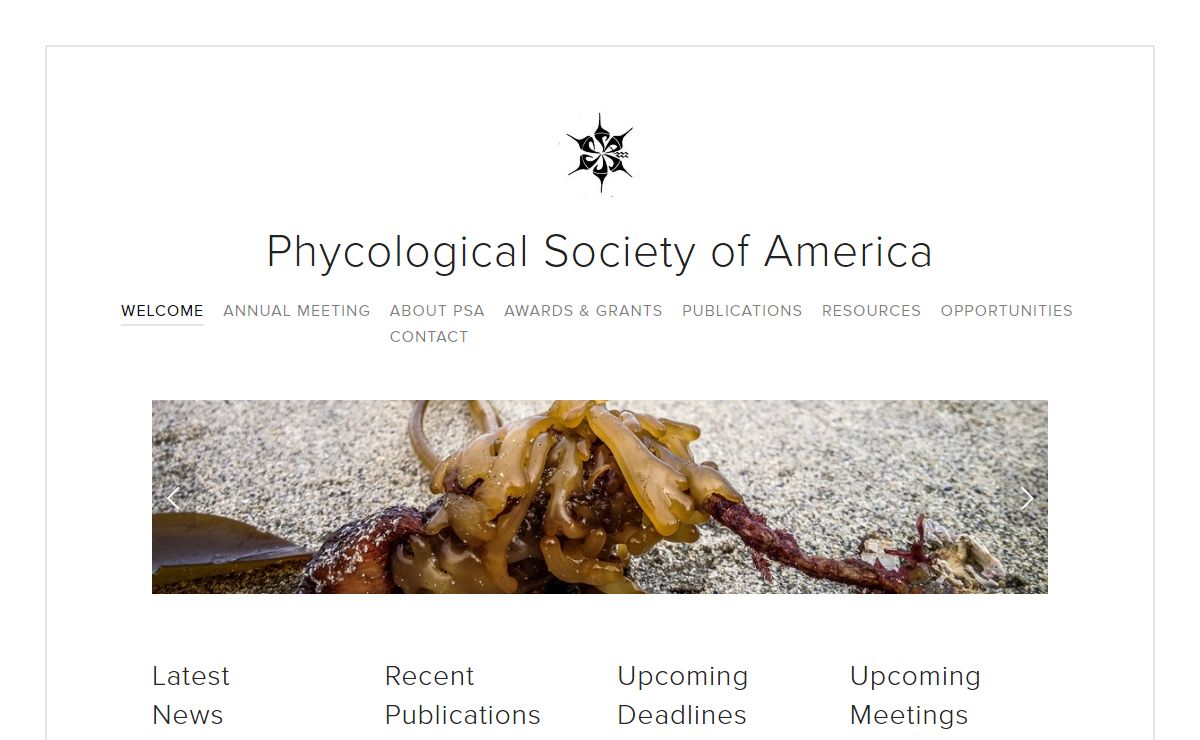The width and height of the screenshot is (1200, 740).
Task: Select the Recent Publications heading
Action: (x=462, y=695)
